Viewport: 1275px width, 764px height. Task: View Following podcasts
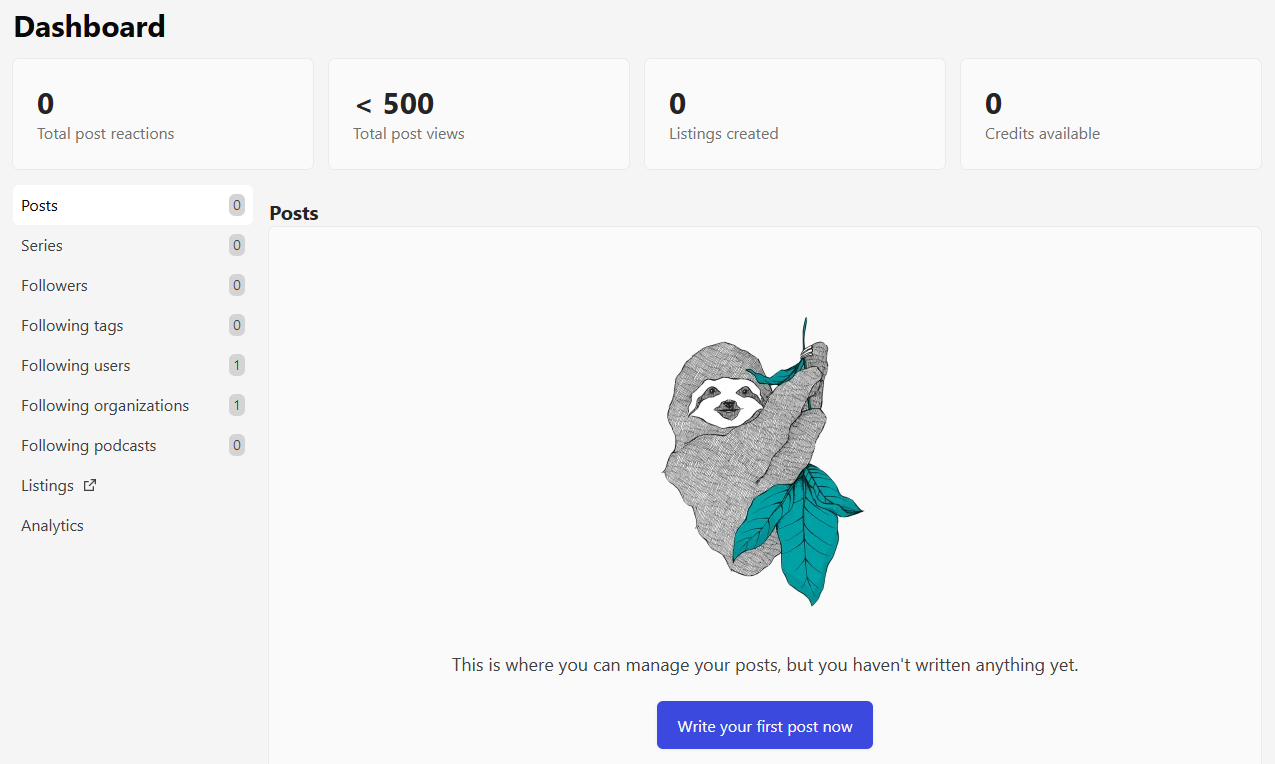[89, 445]
